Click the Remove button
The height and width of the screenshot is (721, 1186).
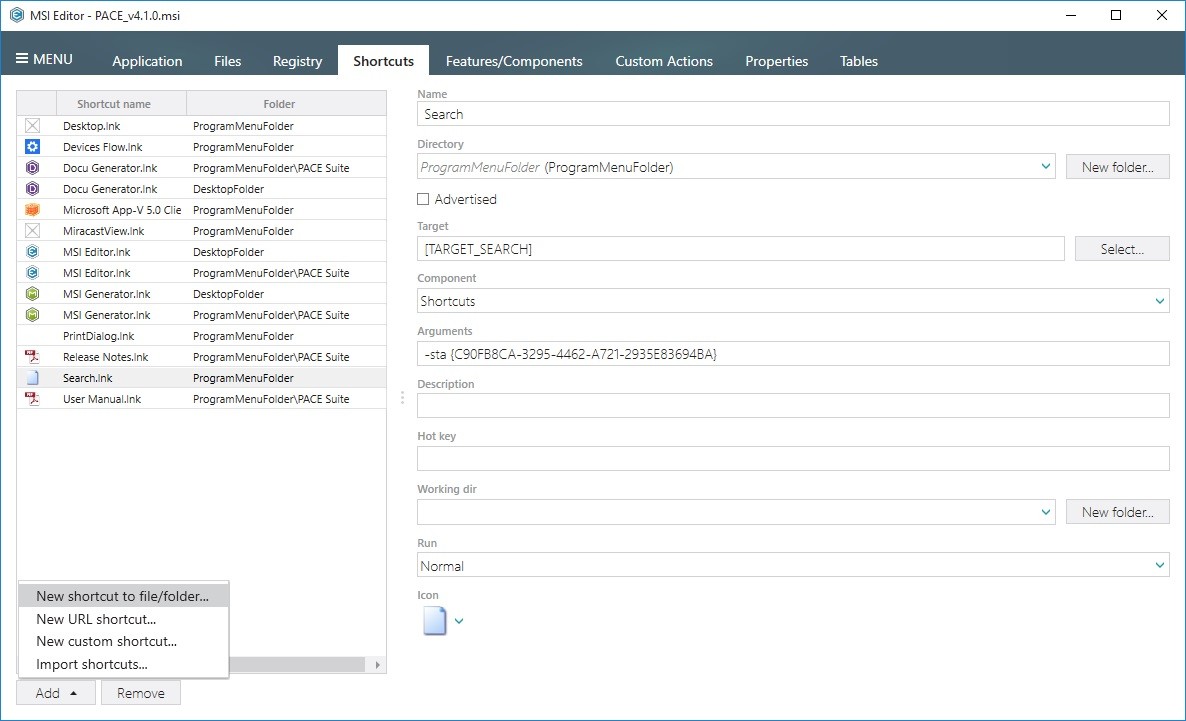pos(141,693)
